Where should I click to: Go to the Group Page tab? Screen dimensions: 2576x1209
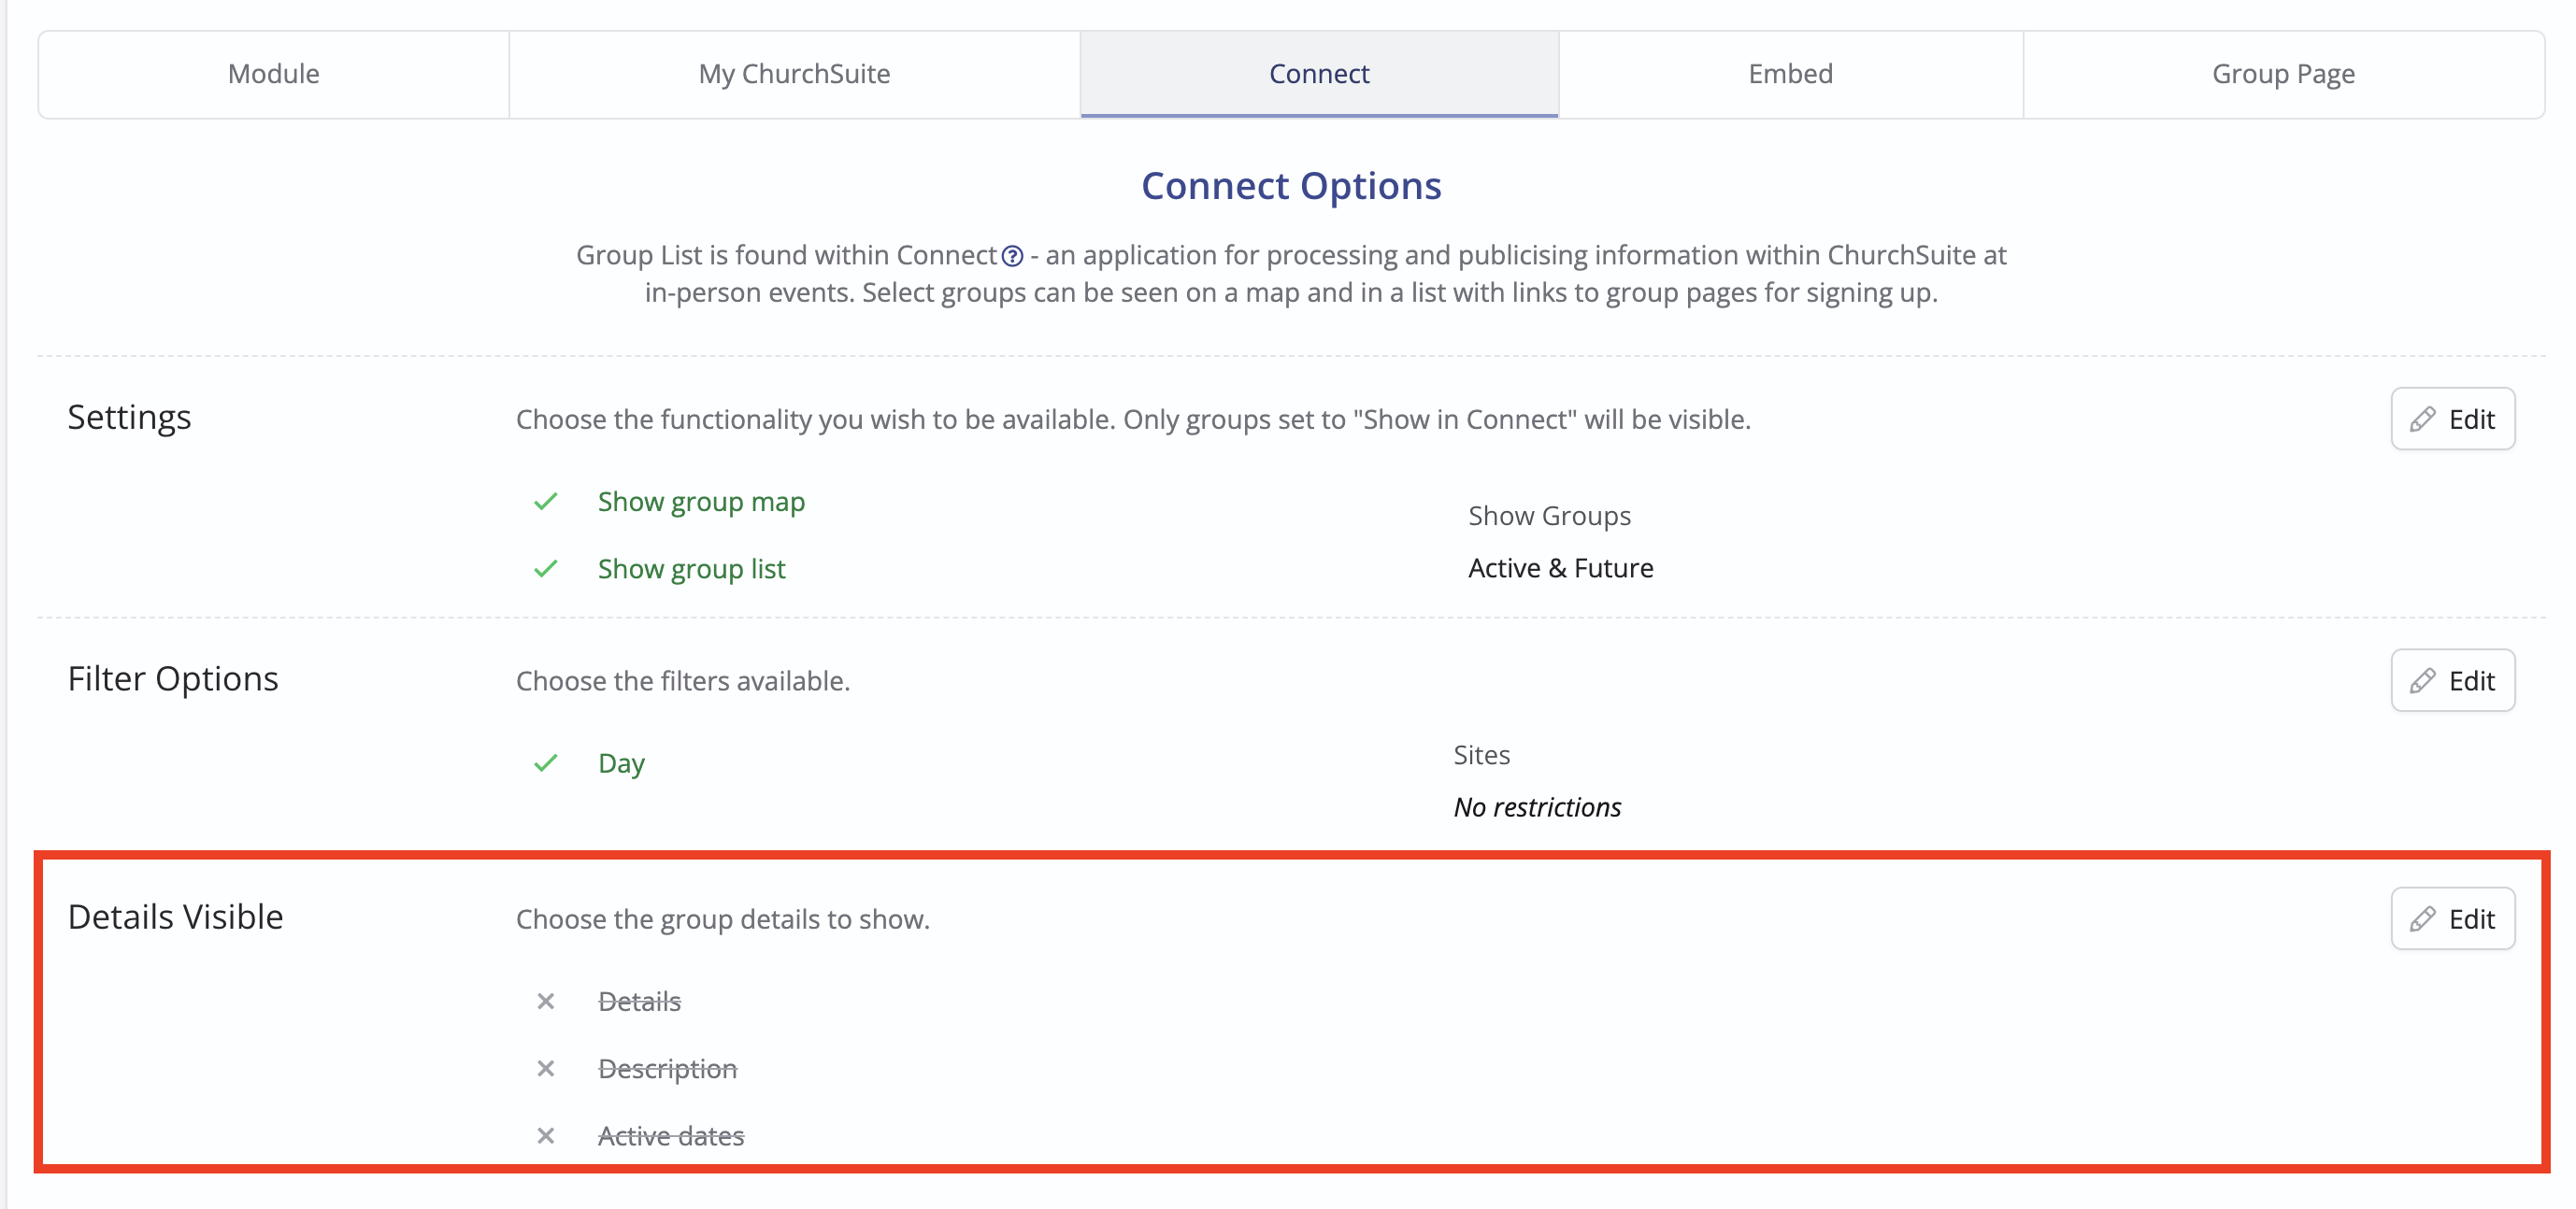pos(2283,74)
